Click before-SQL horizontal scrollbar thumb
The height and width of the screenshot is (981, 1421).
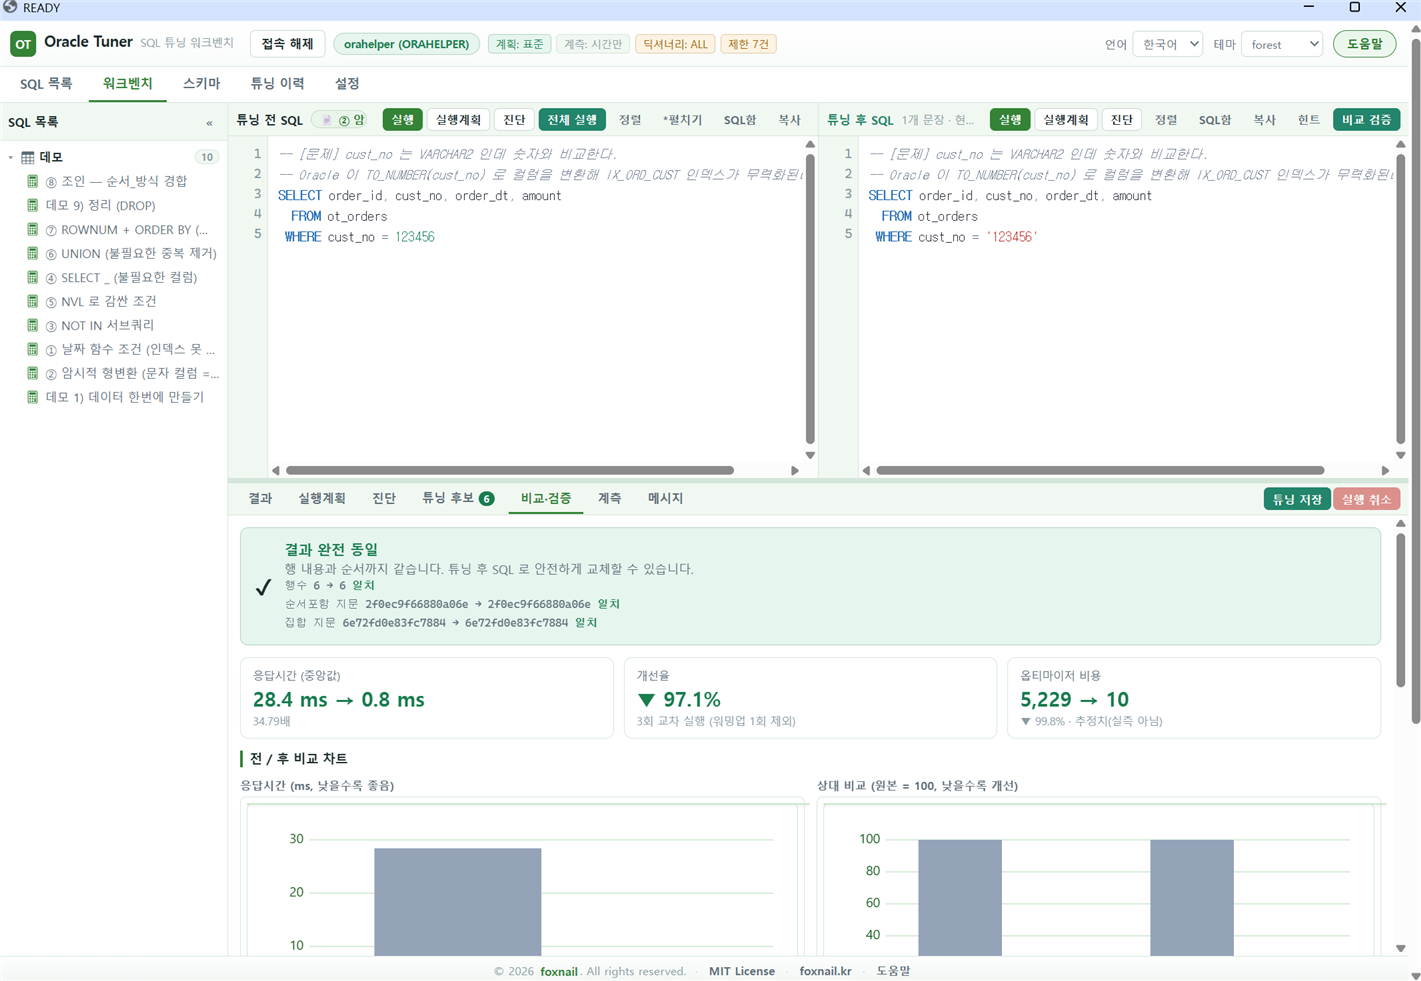click(x=510, y=470)
